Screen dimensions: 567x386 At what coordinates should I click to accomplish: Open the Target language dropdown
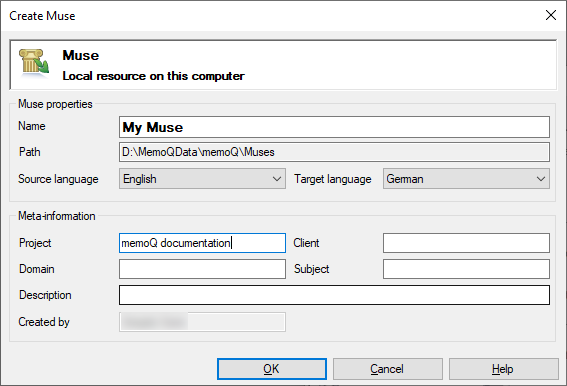point(466,179)
